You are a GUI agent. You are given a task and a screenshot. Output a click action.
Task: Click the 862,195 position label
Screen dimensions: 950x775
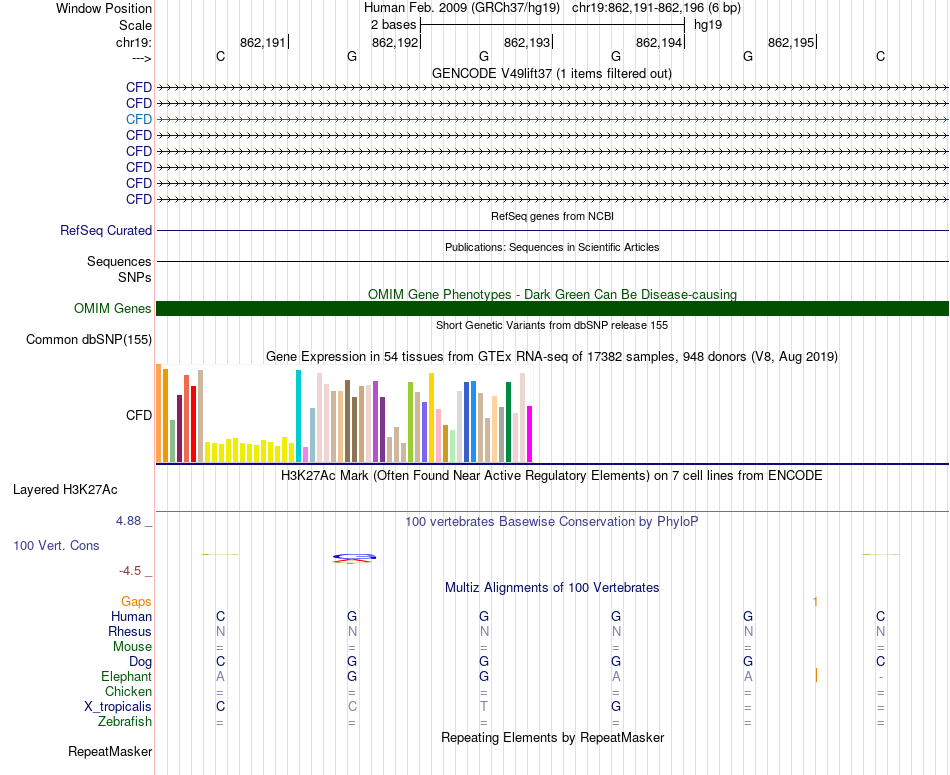pyautogui.click(x=791, y=42)
